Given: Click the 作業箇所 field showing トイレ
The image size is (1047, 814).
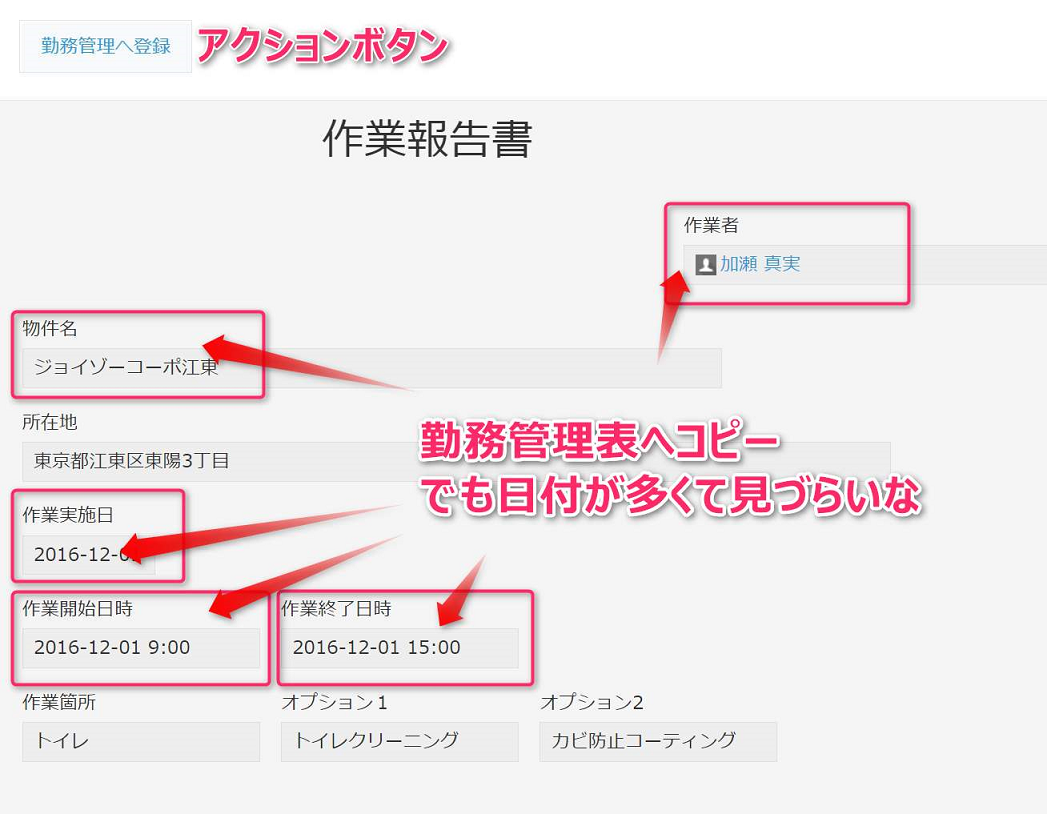Looking at the screenshot, I should click(141, 741).
